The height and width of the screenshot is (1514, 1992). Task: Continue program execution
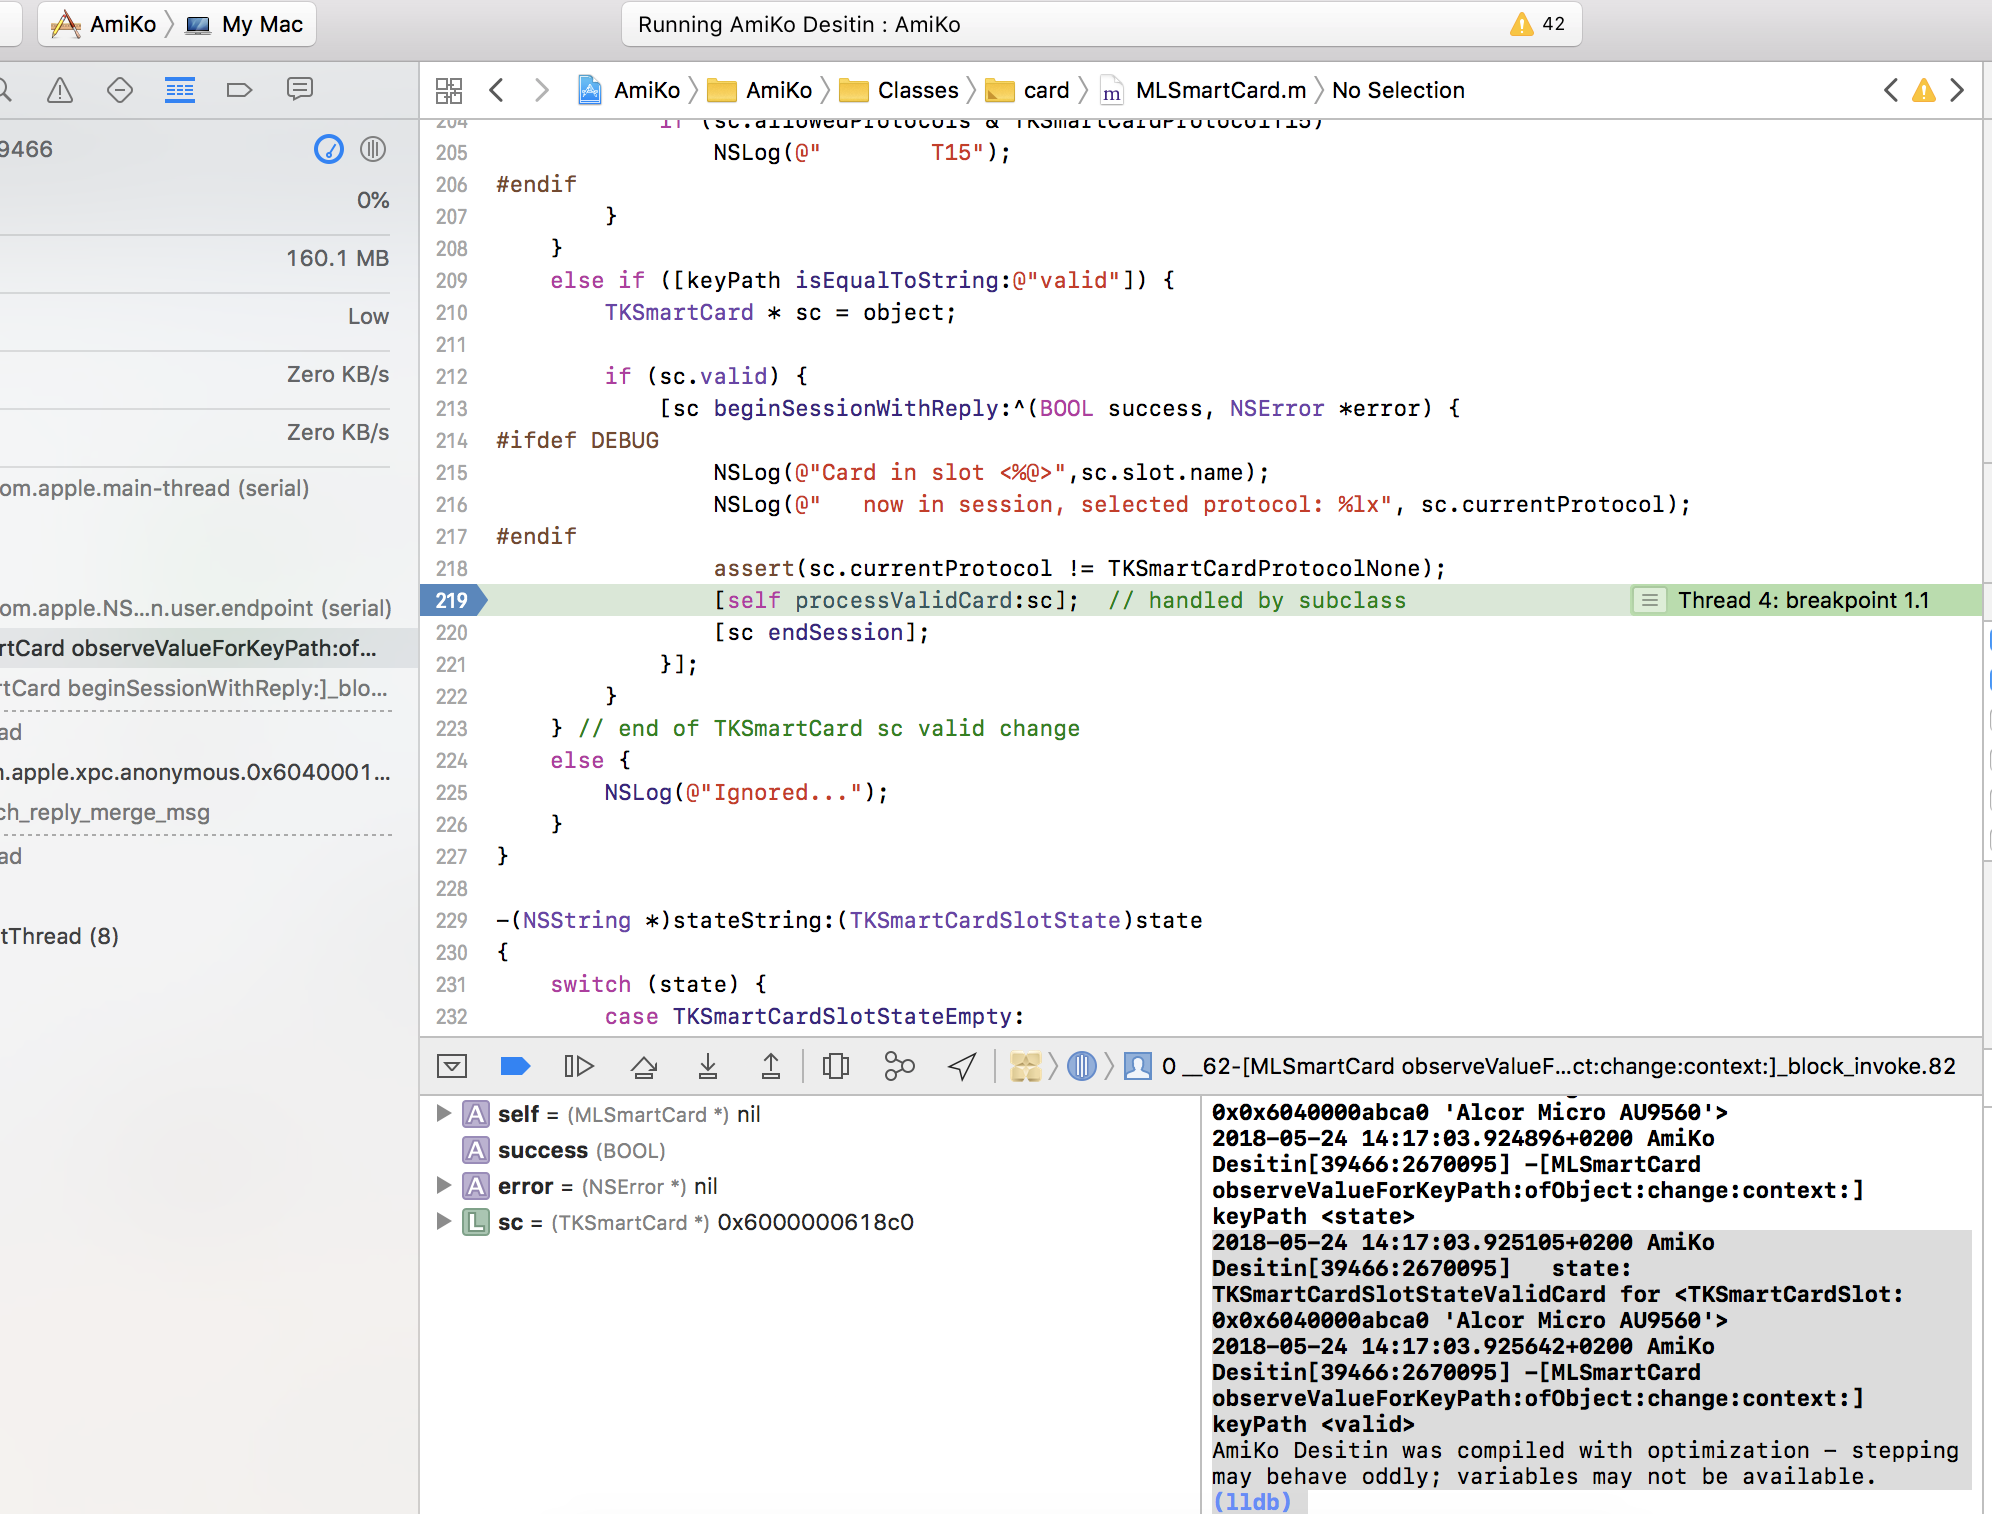tap(578, 1065)
